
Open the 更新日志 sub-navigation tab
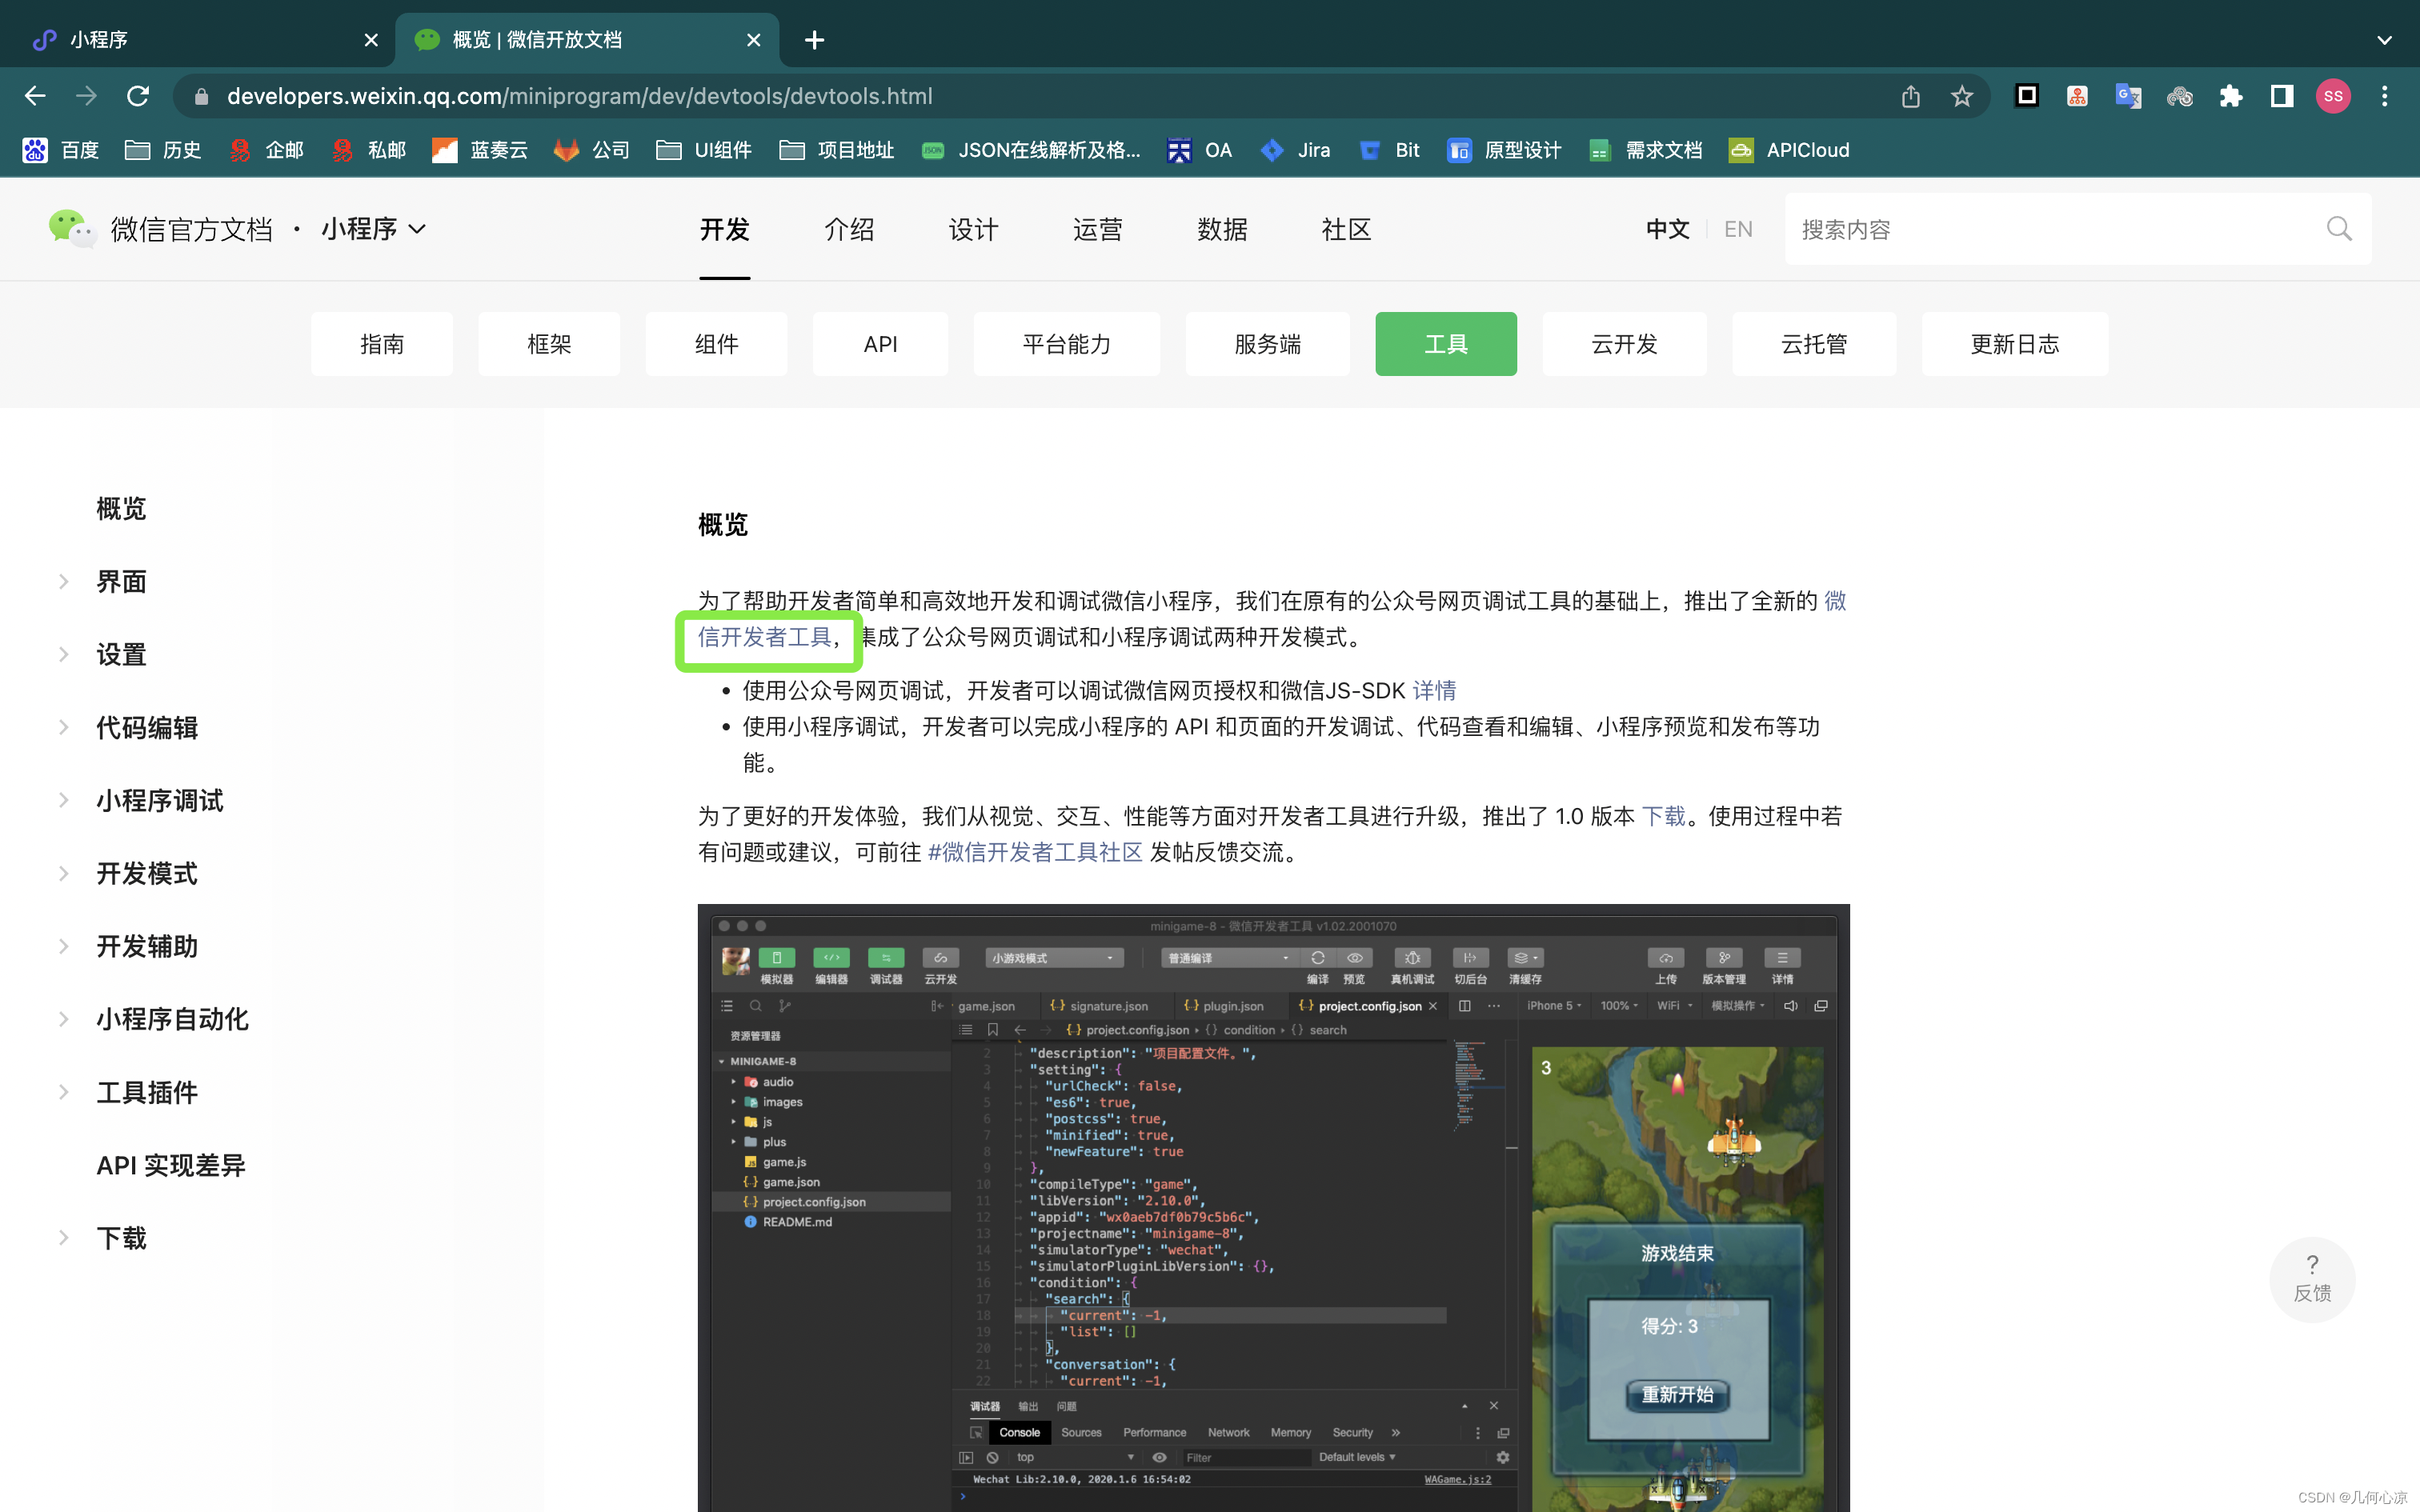(x=2015, y=344)
